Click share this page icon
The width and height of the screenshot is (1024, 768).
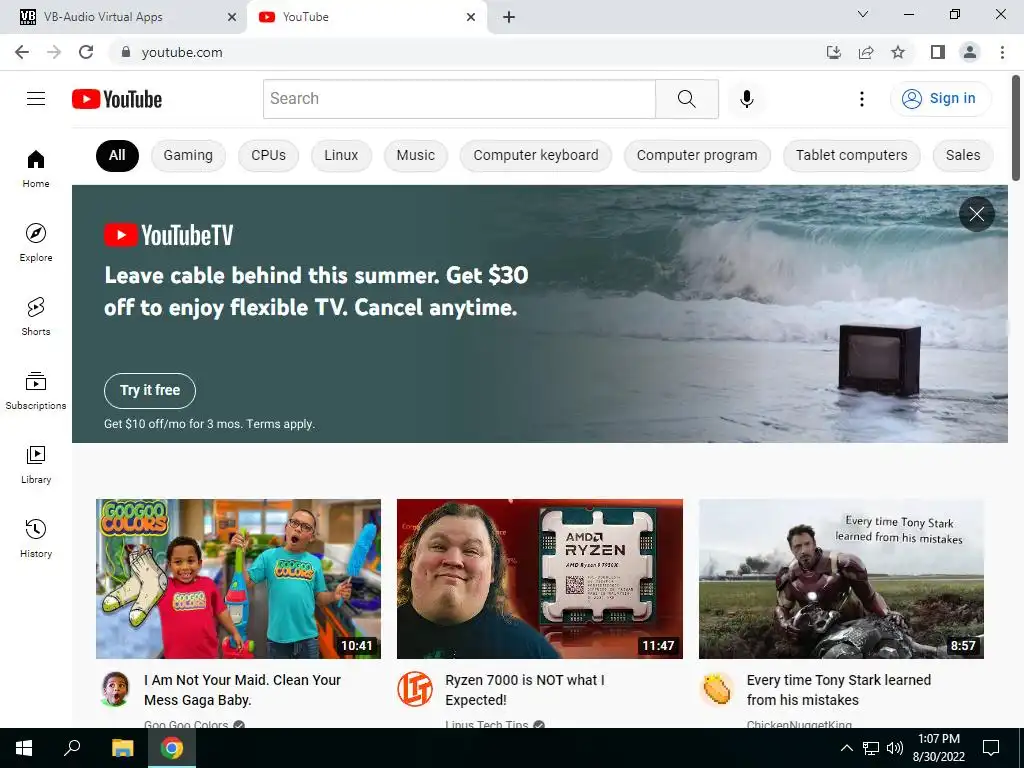(x=866, y=52)
